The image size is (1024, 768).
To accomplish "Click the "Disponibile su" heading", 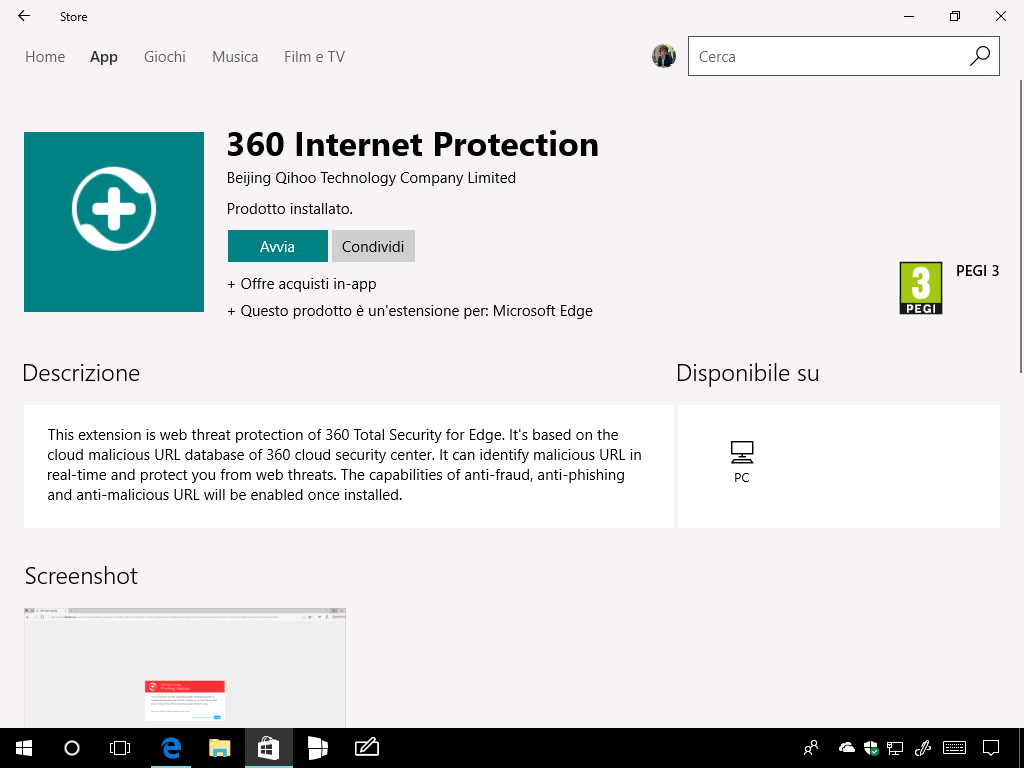I will tap(748, 373).
